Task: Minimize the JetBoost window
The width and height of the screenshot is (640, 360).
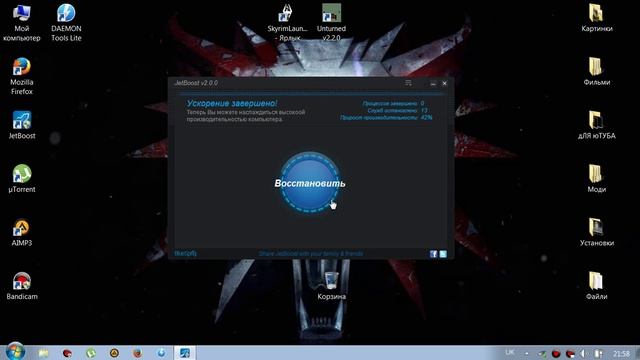Action: tap(433, 83)
